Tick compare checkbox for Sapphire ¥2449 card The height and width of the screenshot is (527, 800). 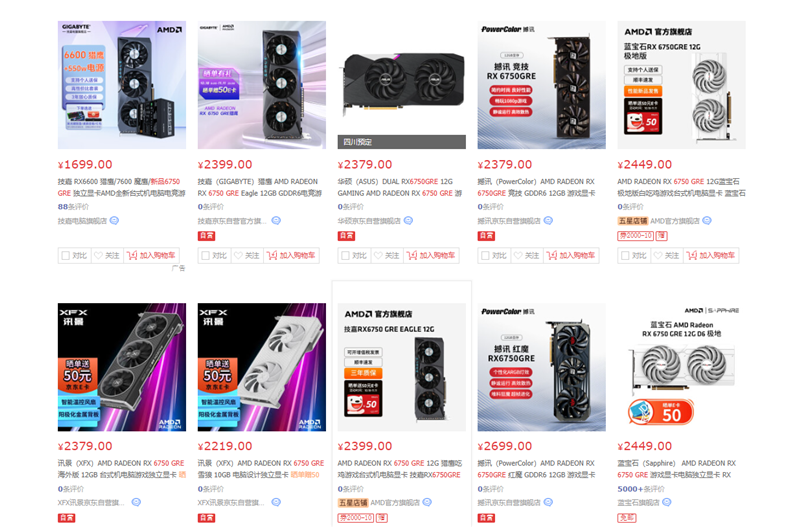coord(625,256)
